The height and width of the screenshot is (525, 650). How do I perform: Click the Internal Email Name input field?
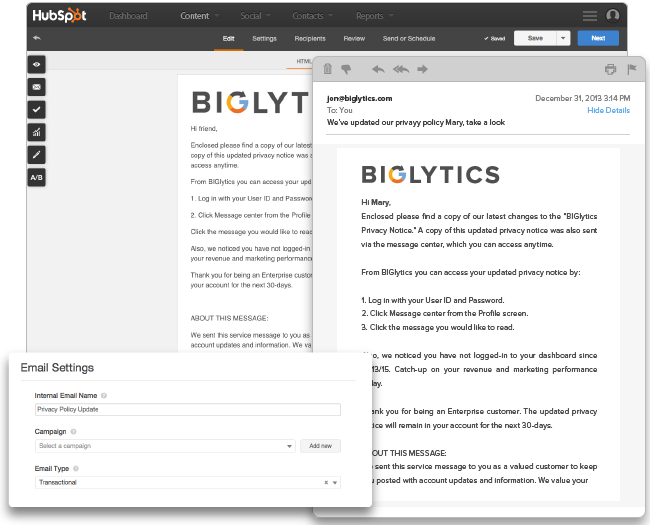pyautogui.click(x=187, y=409)
